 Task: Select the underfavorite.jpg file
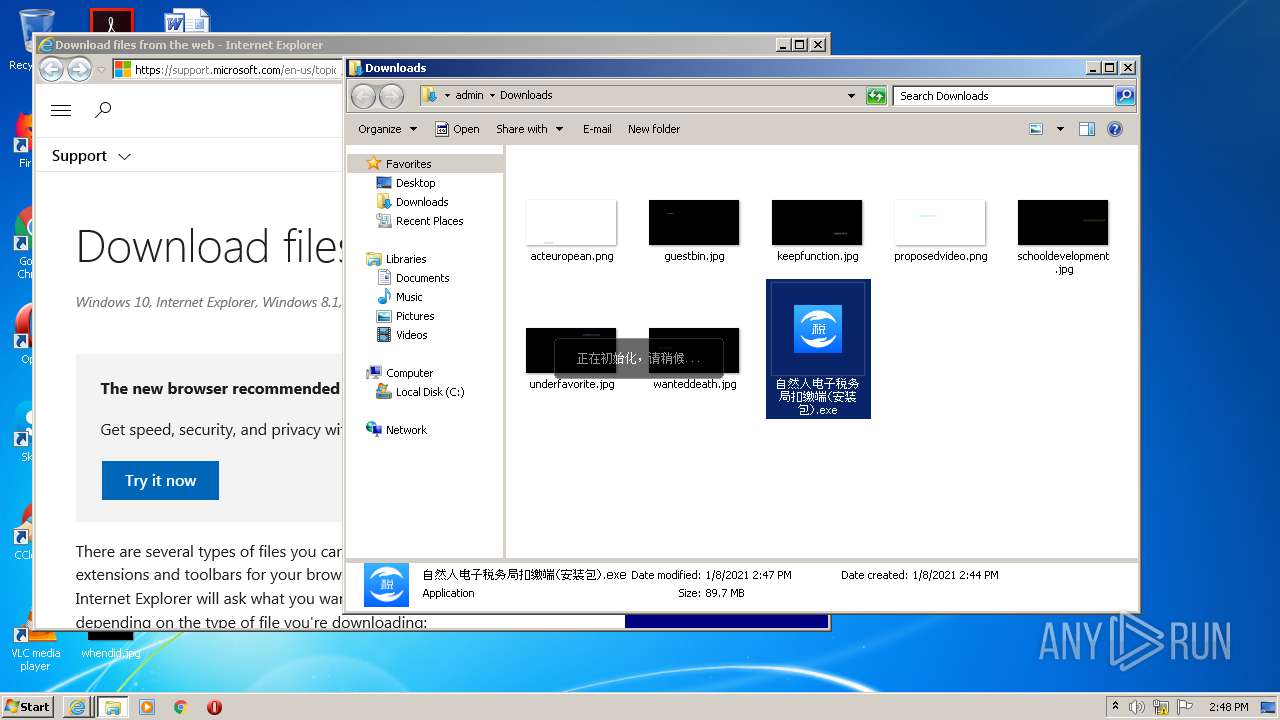[x=572, y=360]
